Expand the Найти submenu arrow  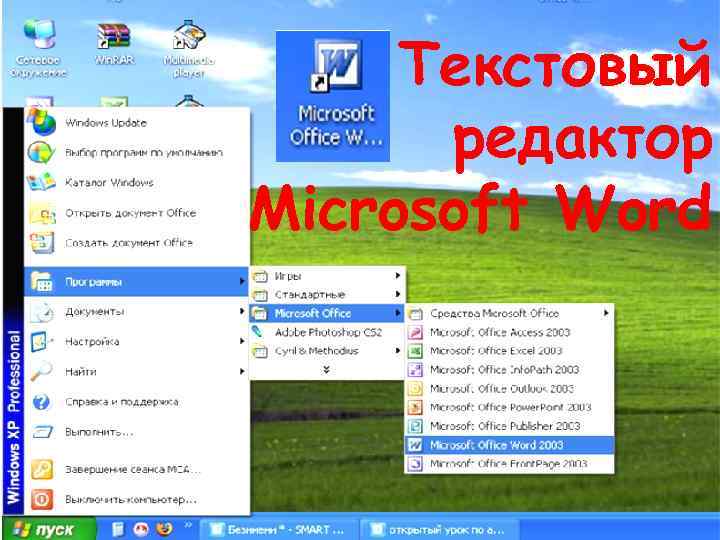pyautogui.click(x=242, y=371)
